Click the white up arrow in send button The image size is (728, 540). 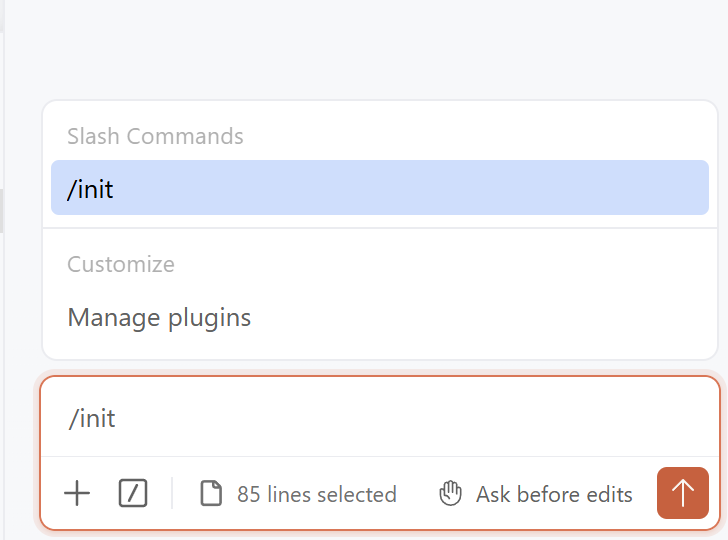tap(682, 493)
